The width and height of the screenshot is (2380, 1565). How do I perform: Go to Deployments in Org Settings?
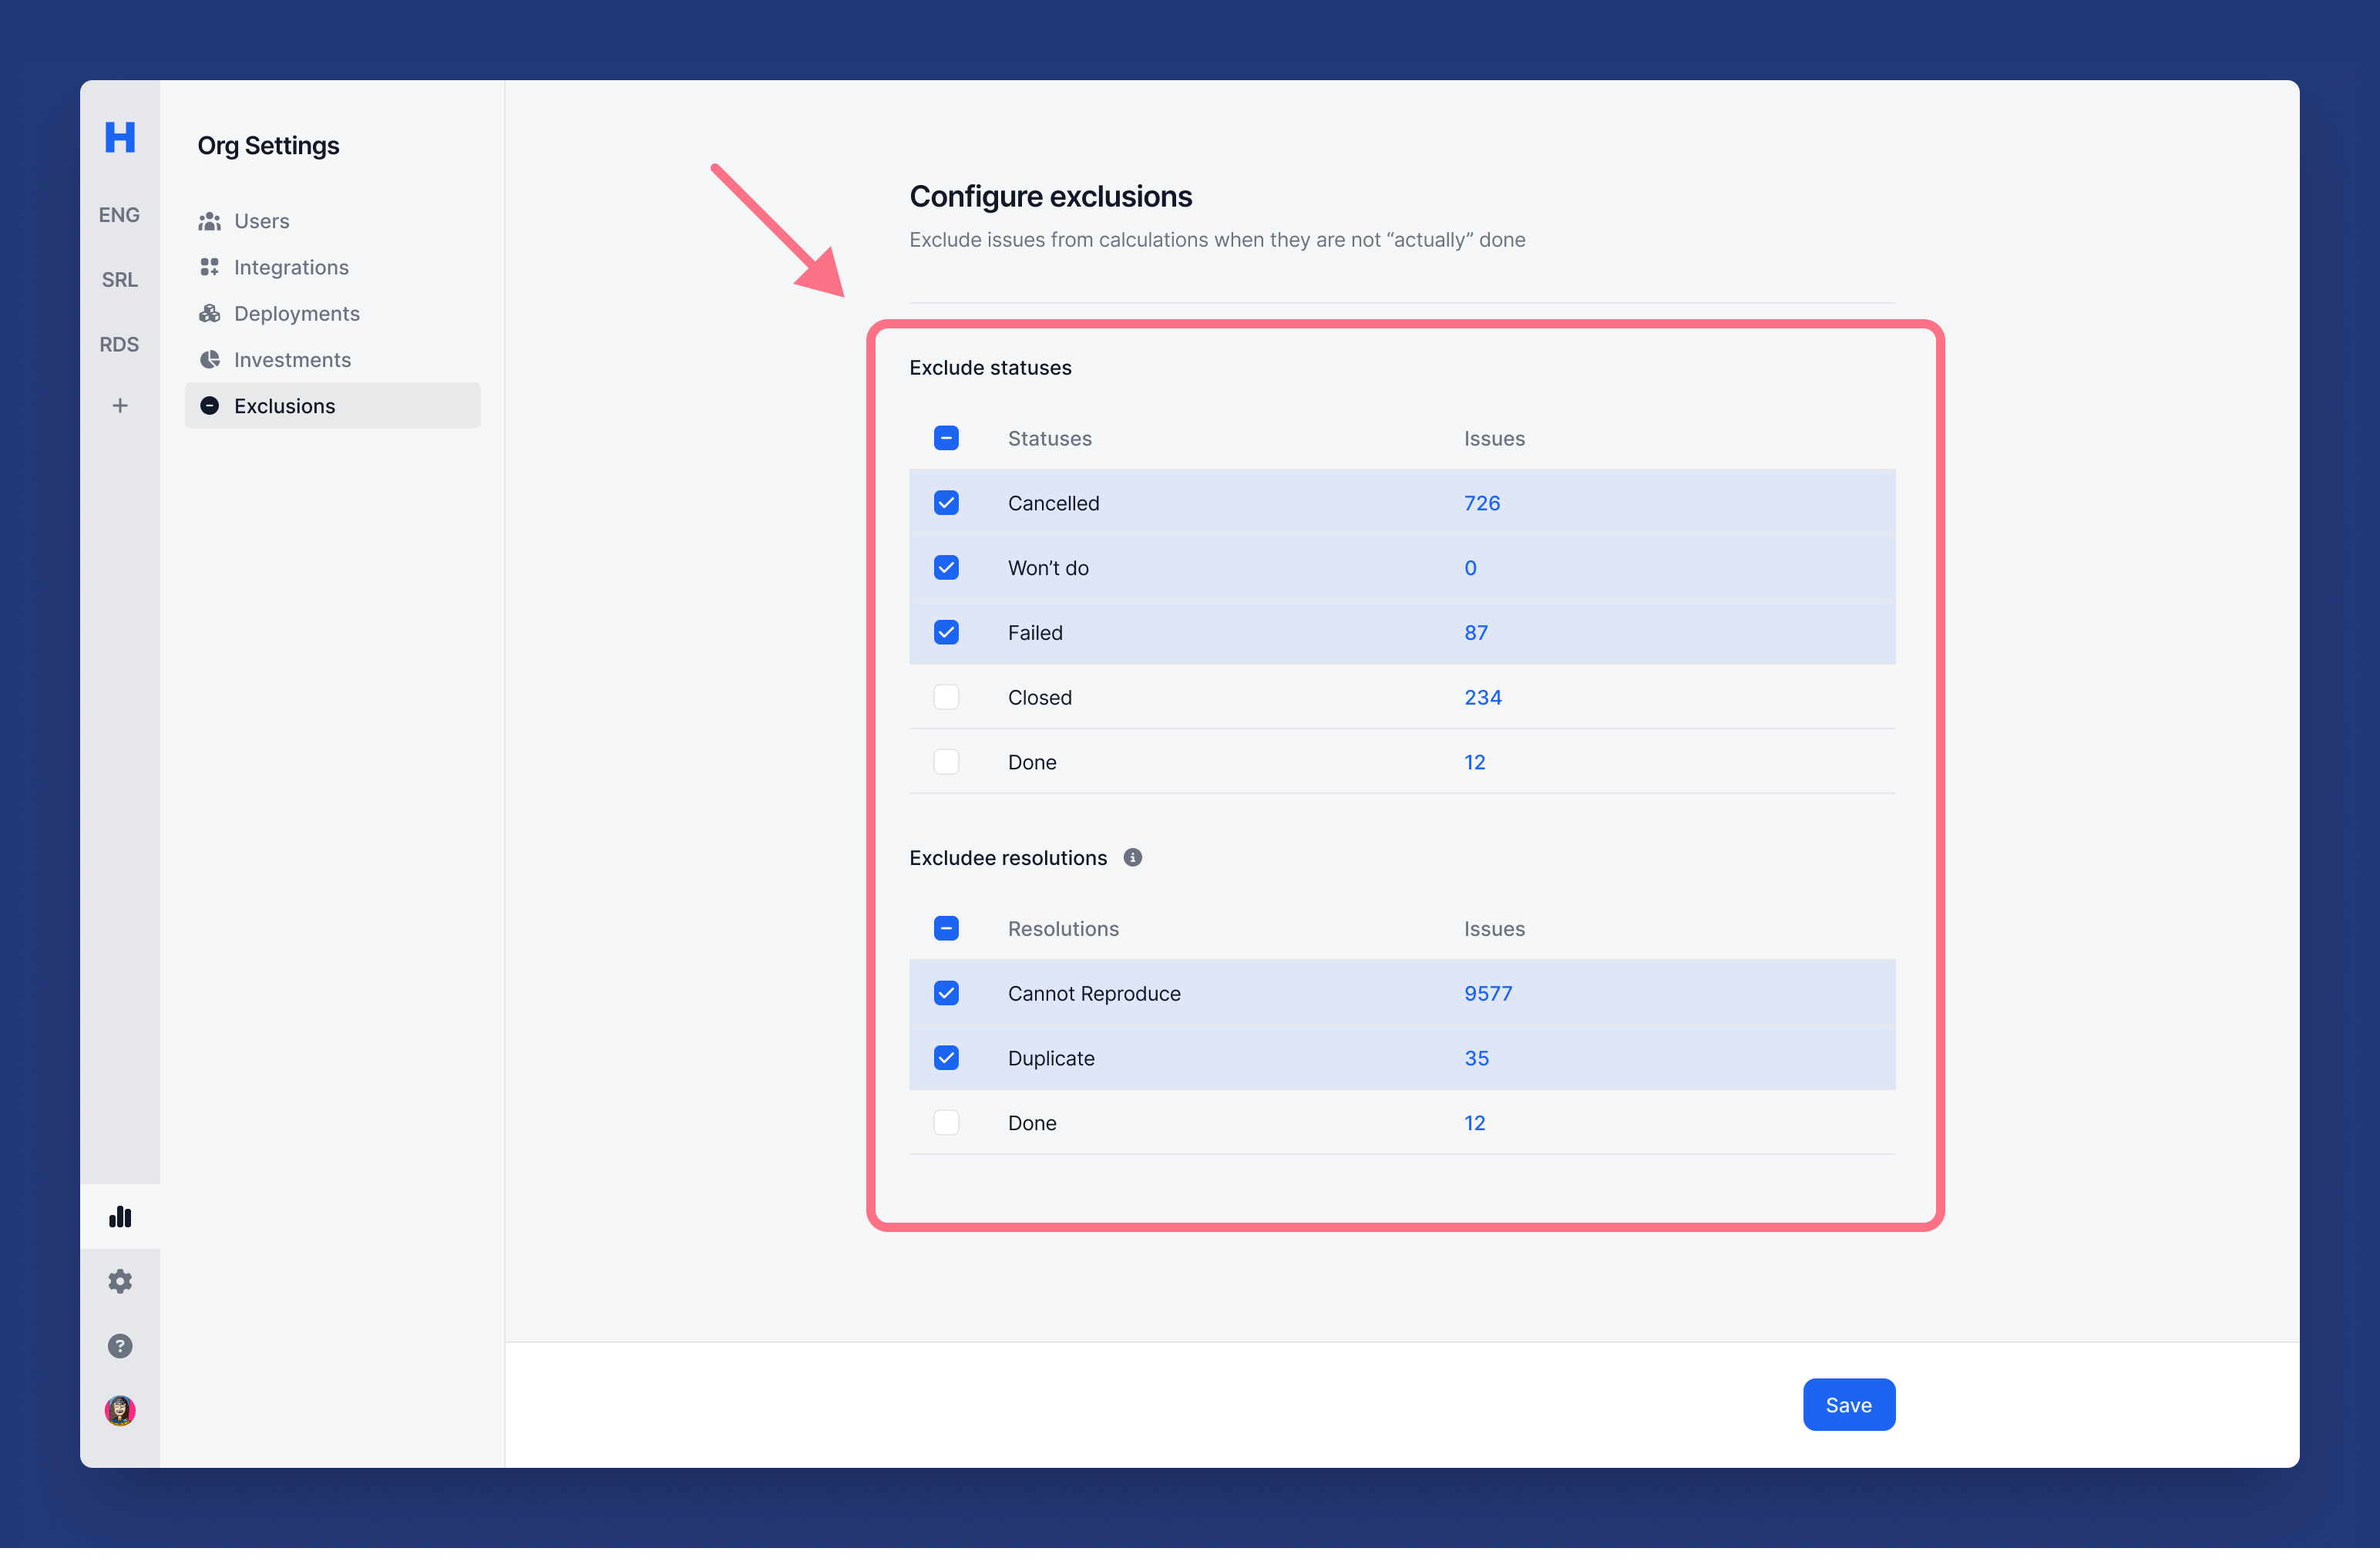[296, 313]
